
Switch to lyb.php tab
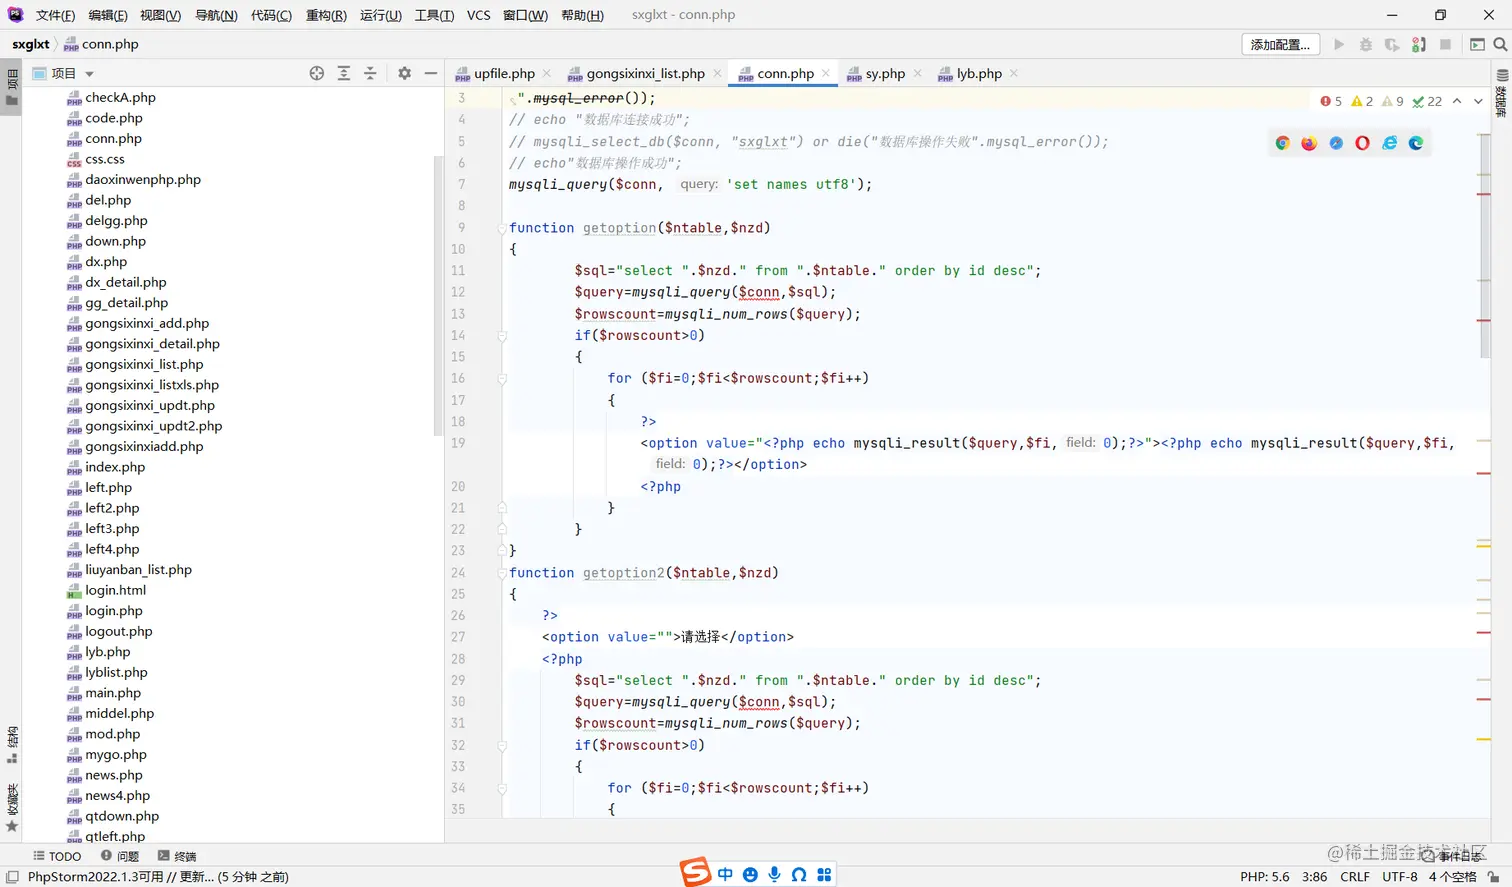pos(979,73)
